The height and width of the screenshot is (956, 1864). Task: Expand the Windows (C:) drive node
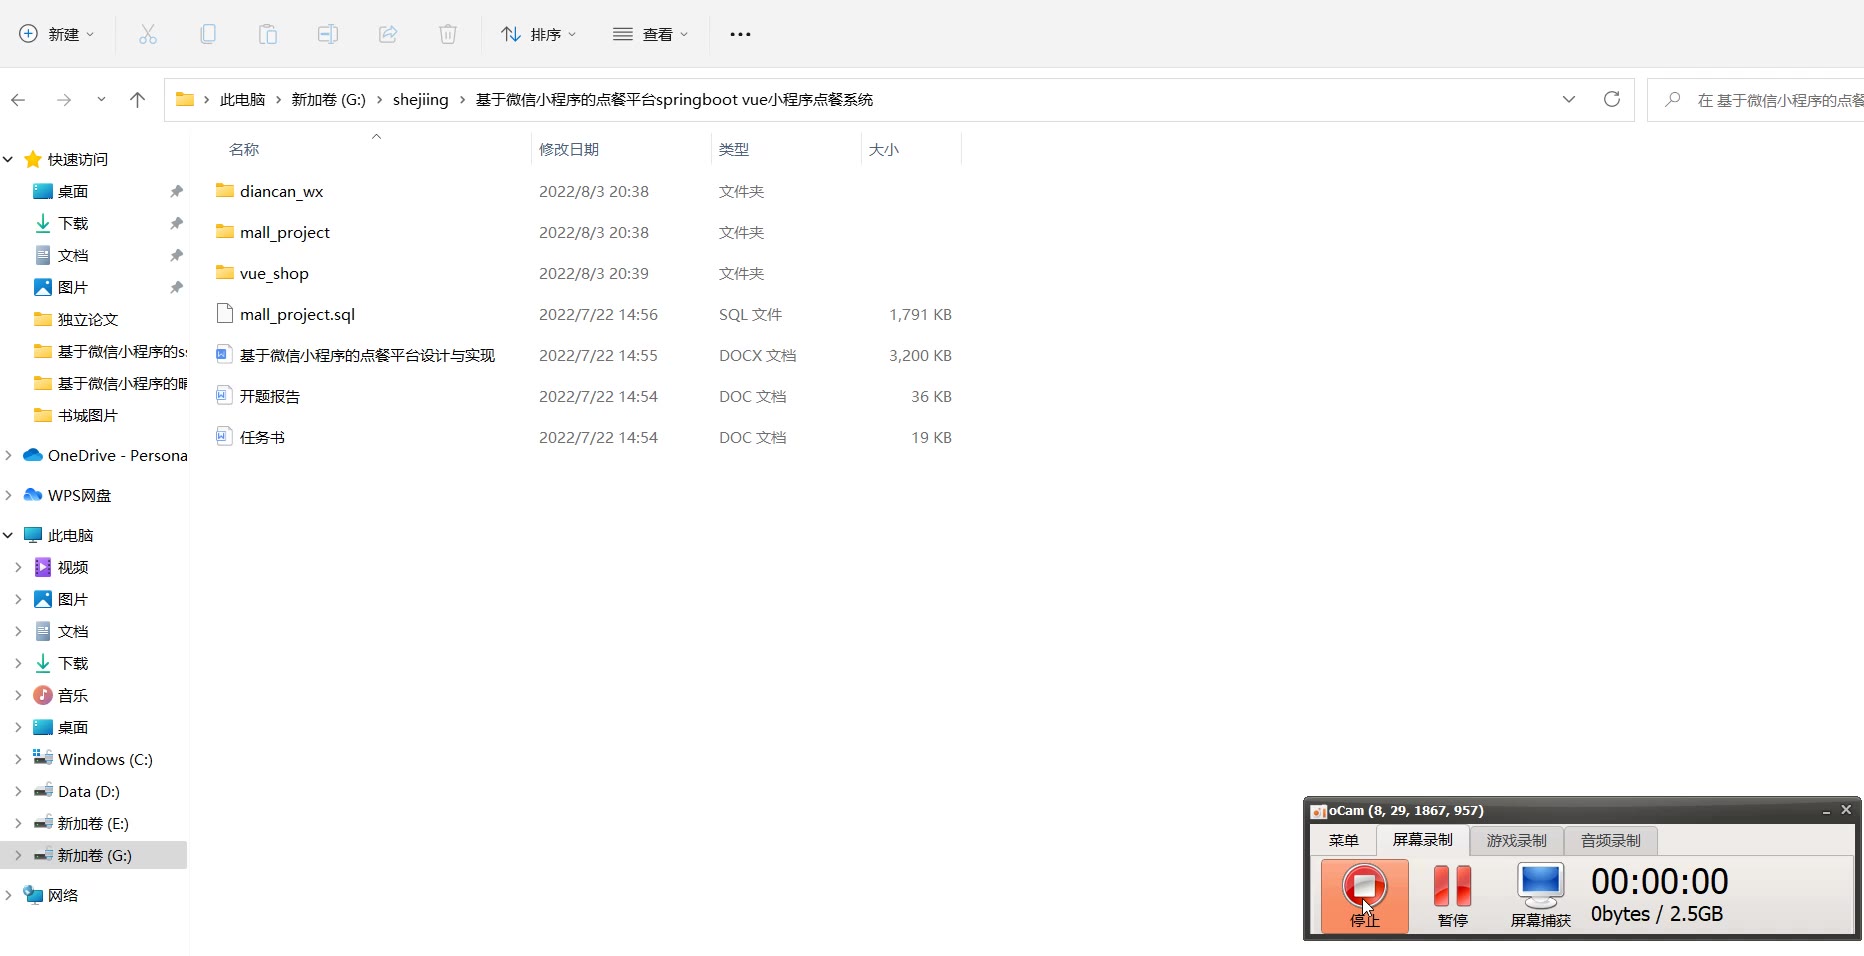click(18, 759)
